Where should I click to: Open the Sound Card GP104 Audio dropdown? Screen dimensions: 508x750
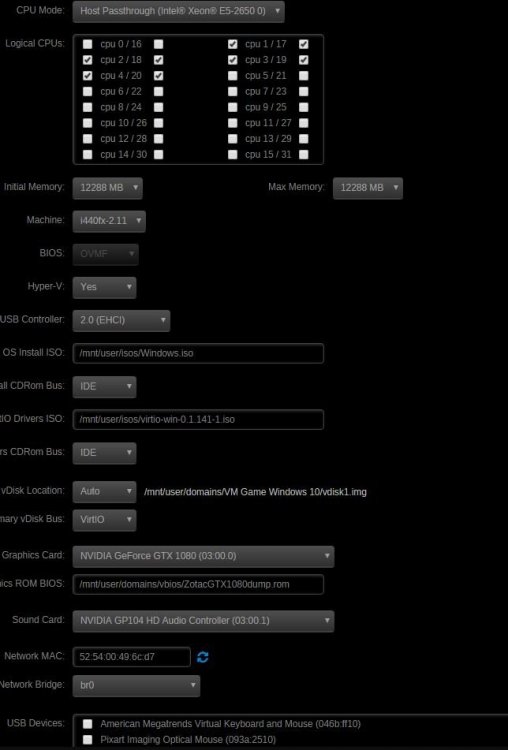[203, 621]
